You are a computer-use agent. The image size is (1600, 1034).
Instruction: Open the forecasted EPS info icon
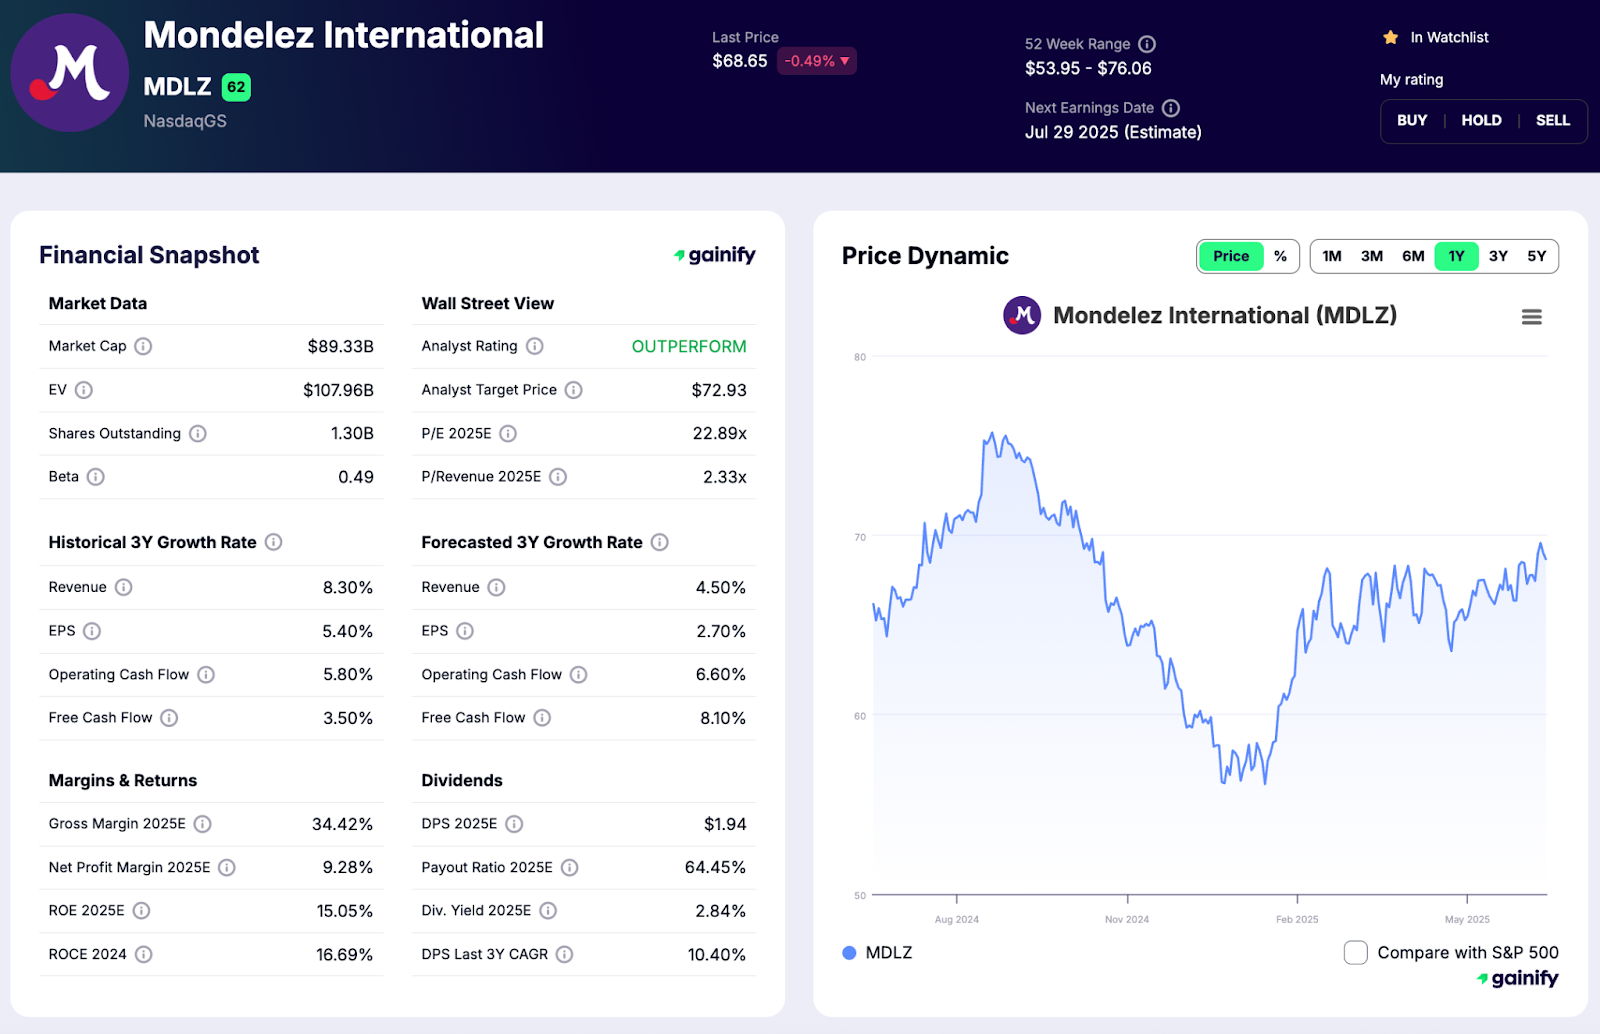[x=465, y=631]
